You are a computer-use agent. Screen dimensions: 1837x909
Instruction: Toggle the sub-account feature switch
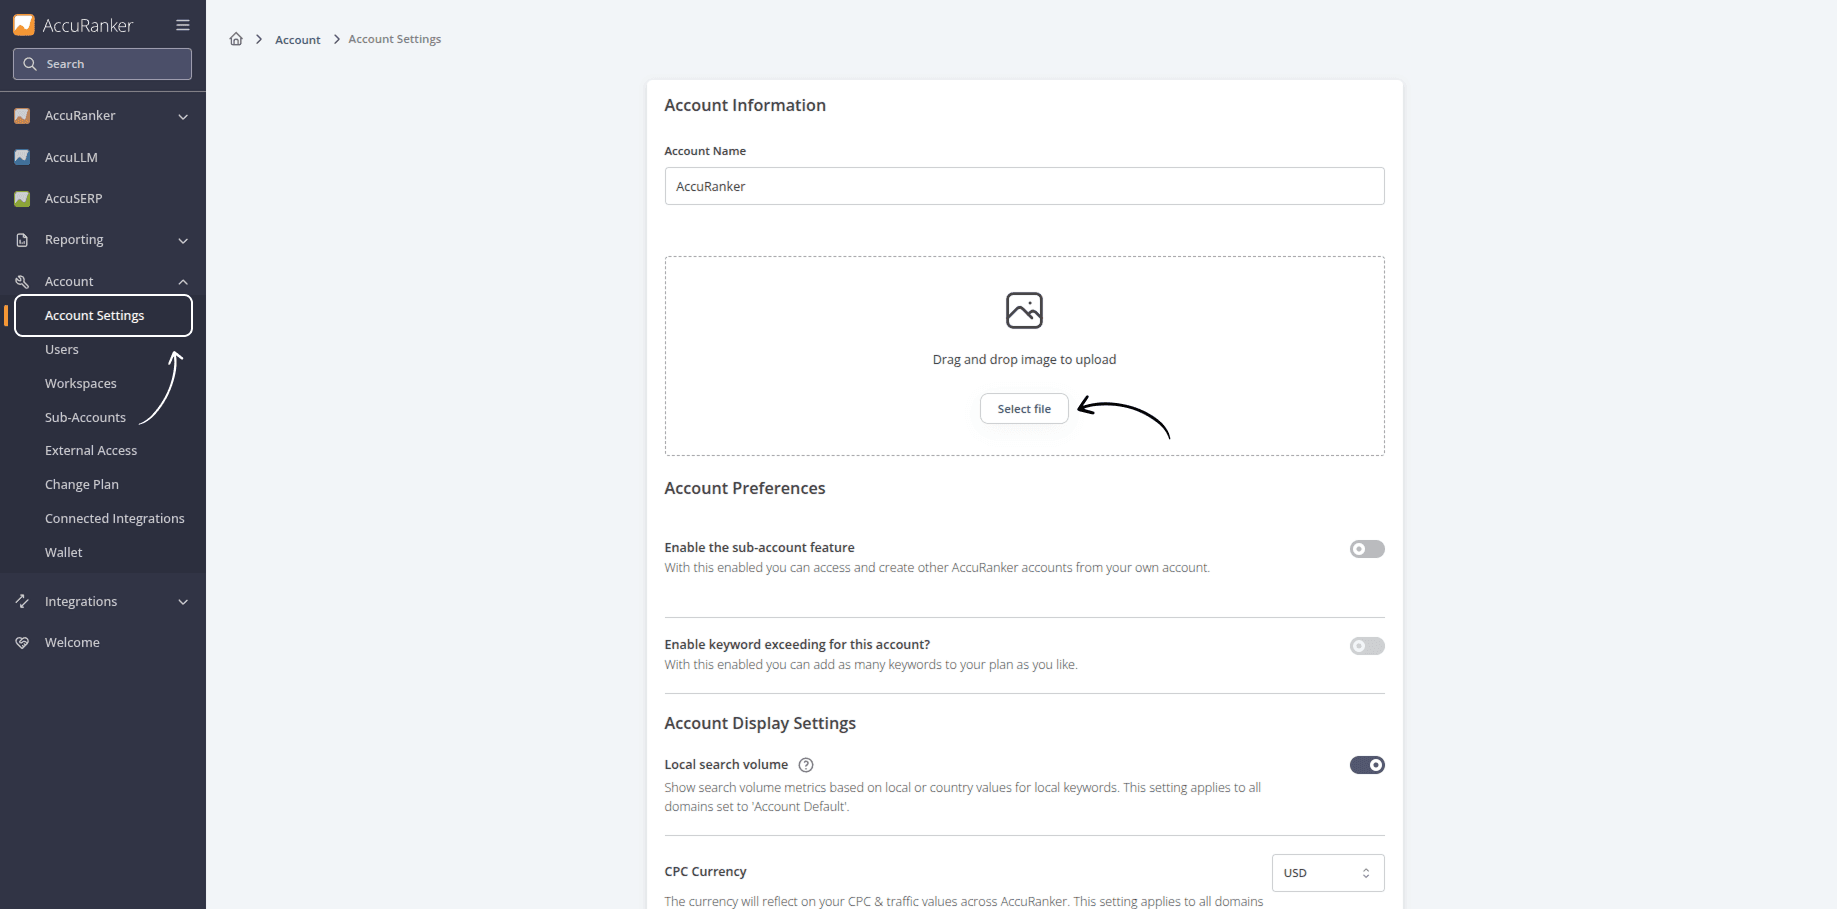(1367, 549)
